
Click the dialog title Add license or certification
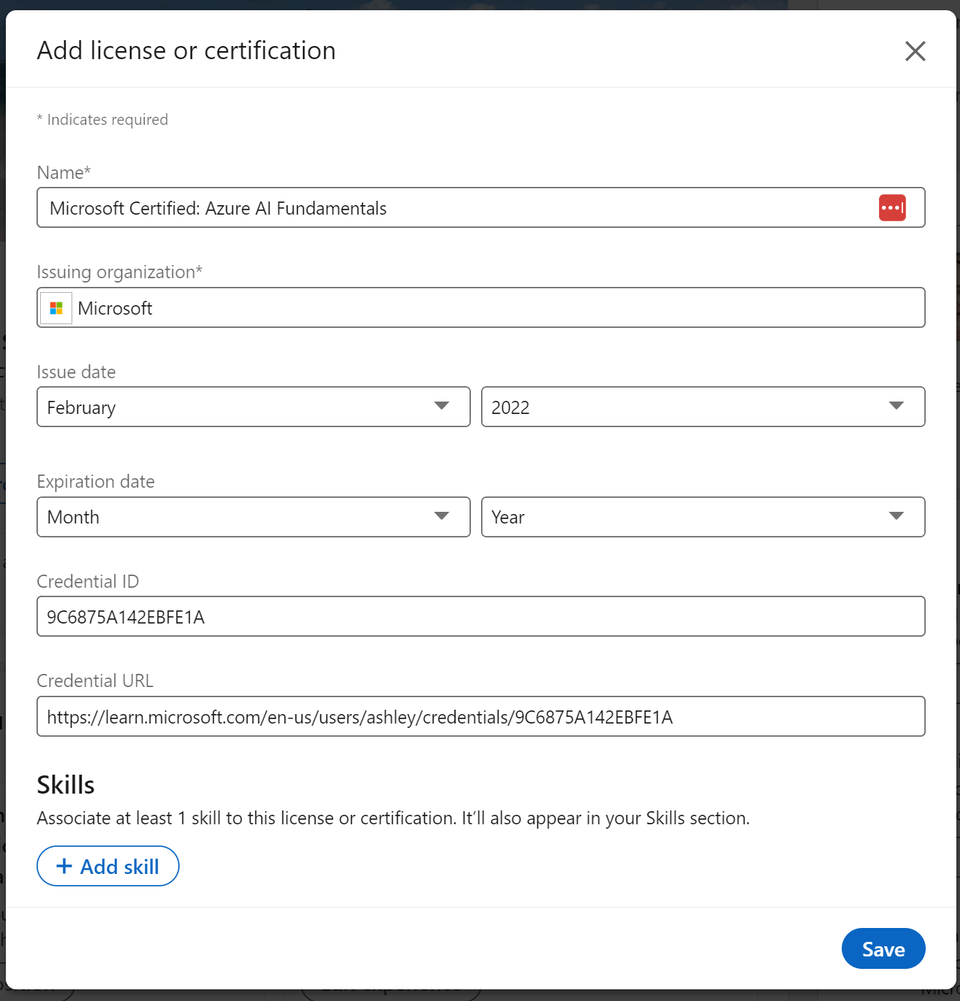[186, 50]
